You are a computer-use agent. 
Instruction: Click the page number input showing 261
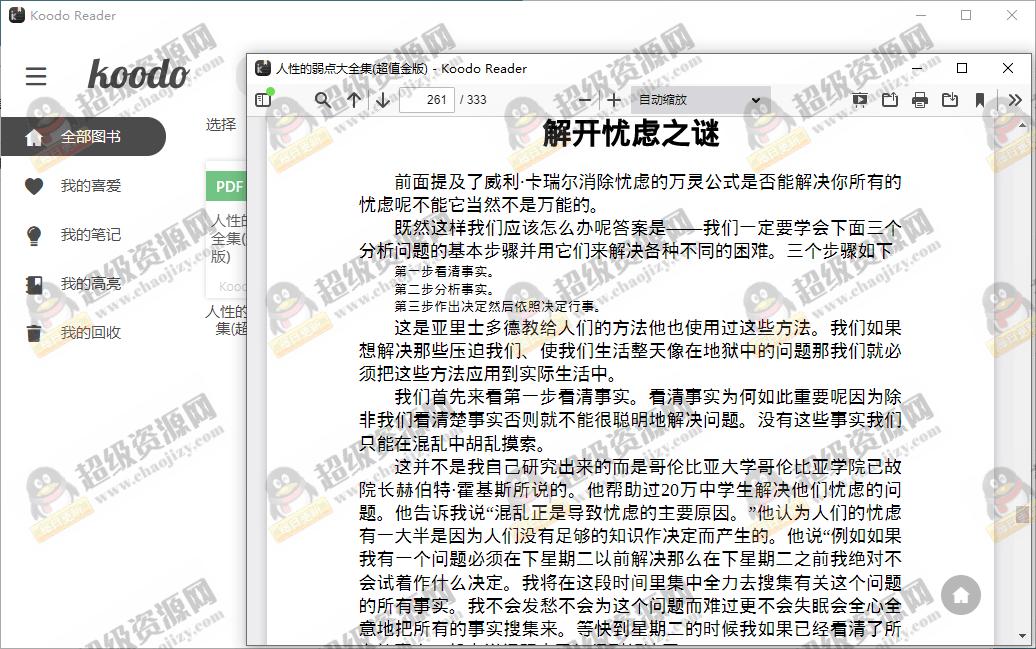point(427,100)
